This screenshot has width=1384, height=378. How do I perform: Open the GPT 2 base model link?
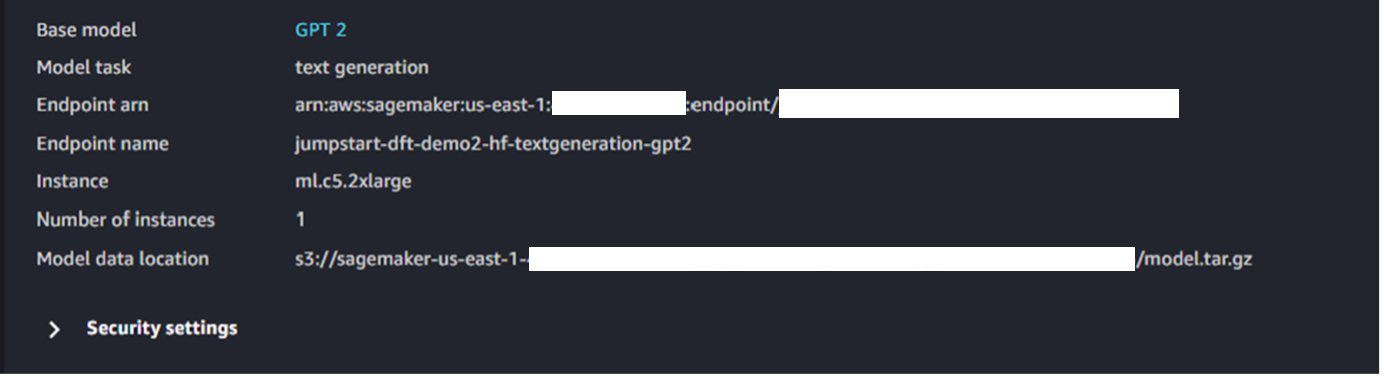(321, 30)
